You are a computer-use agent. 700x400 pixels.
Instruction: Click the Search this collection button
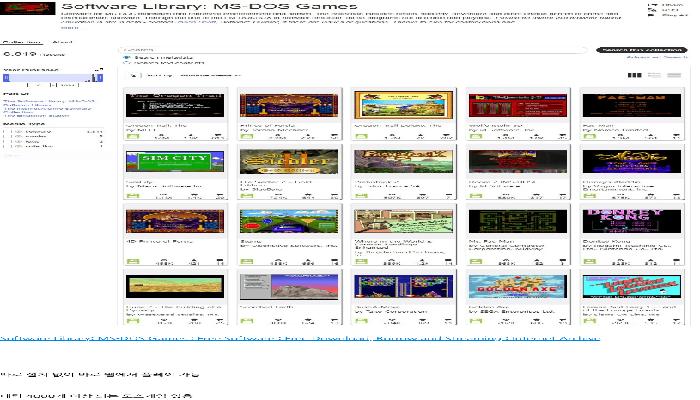[x=641, y=49]
